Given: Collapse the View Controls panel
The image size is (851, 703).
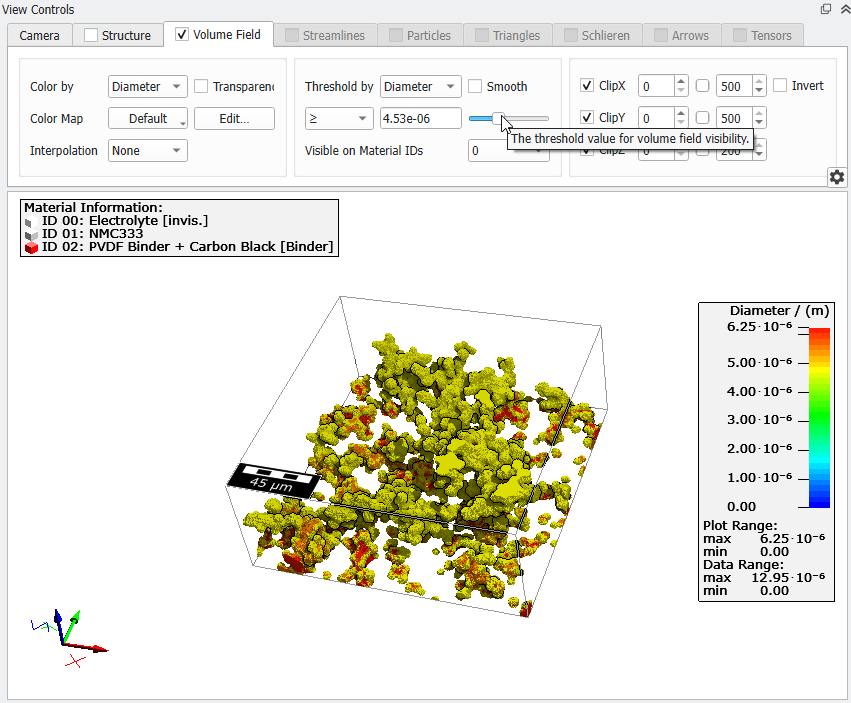Looking at the screenshot, I should coord(844,9).
